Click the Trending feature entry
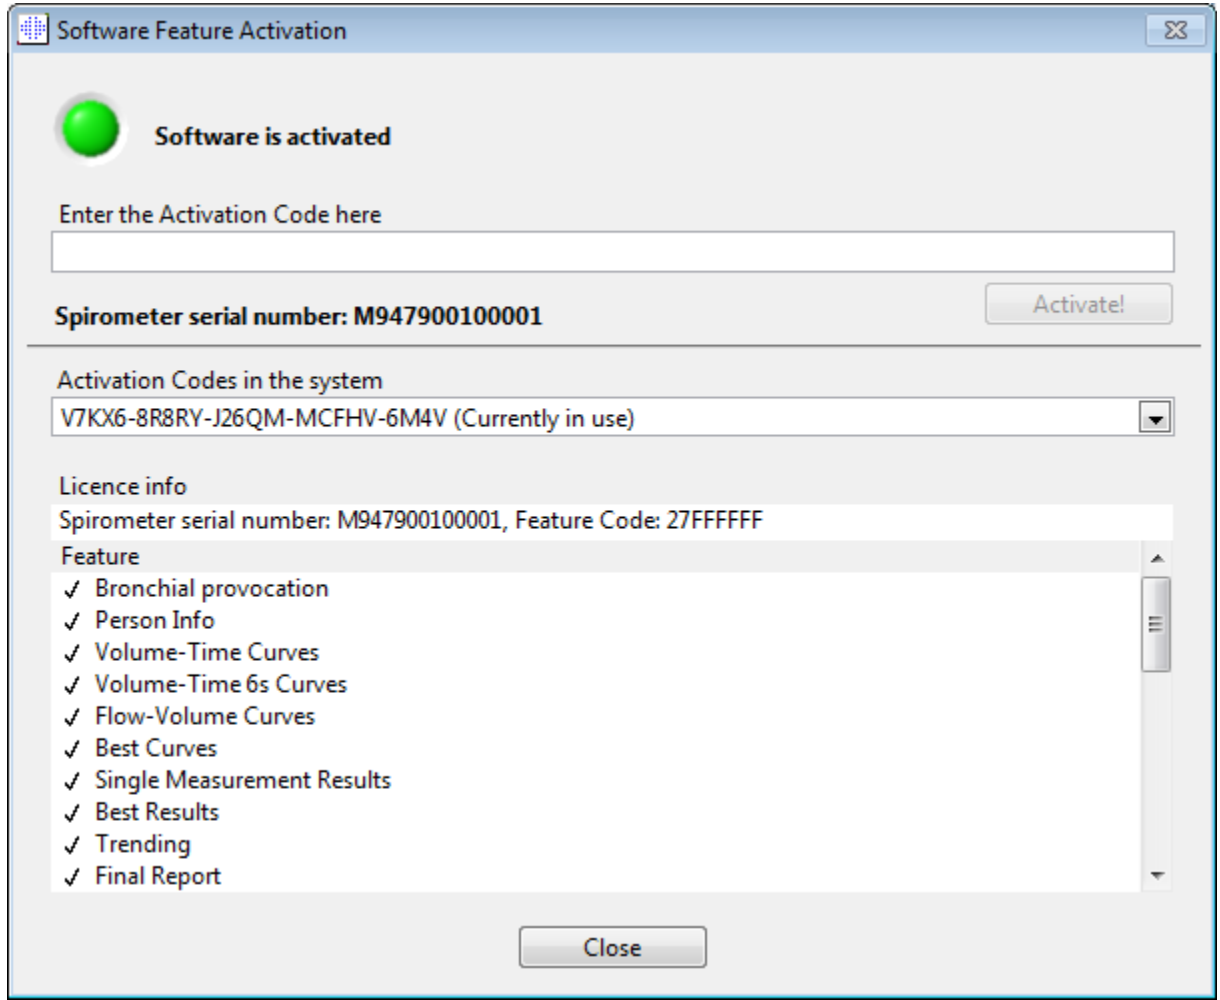Screen dimensions: 1220x1000 (142, 844)
